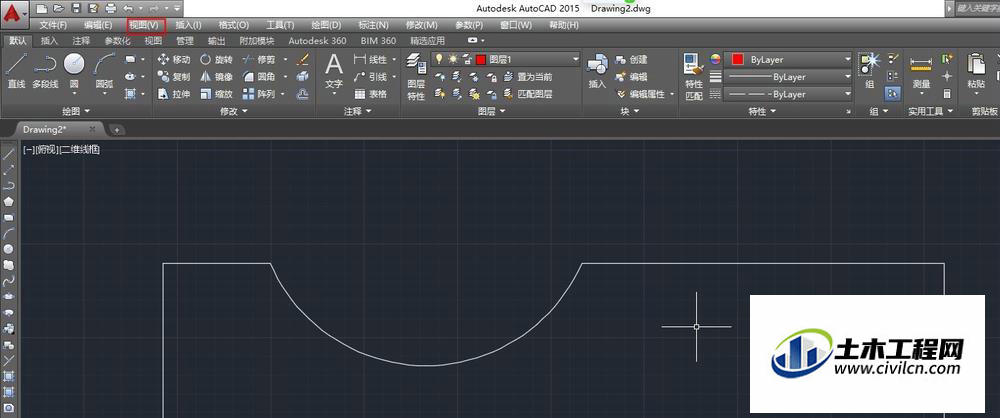
Task: Click the 创建 block button
Action: pyautogui.click(x=631, y=59)
